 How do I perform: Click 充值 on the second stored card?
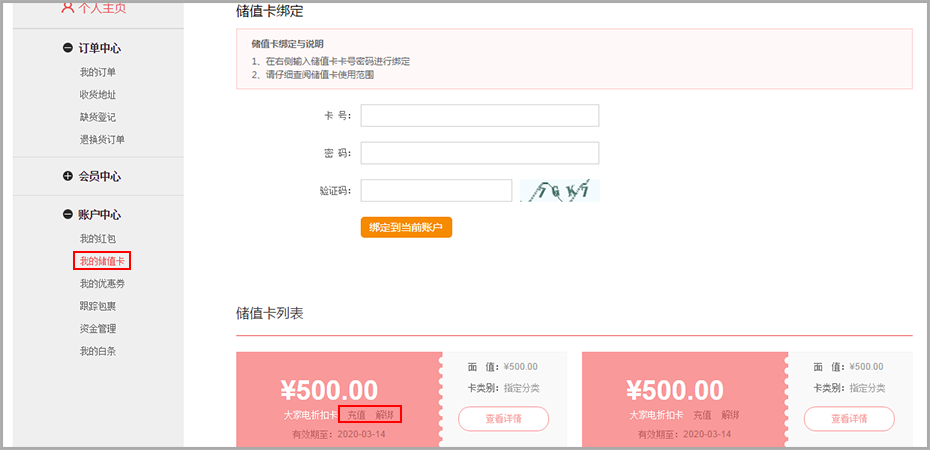click(x=702, y=415)
